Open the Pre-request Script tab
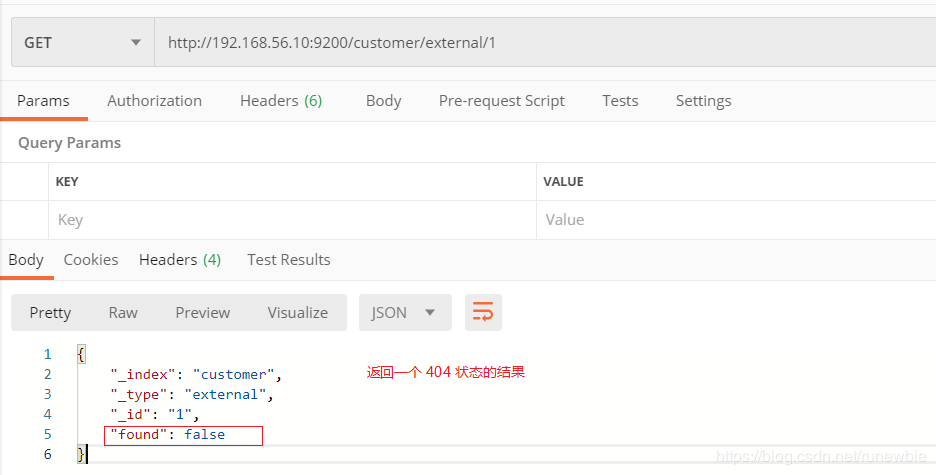936x475 pixels. click(501, 101)
